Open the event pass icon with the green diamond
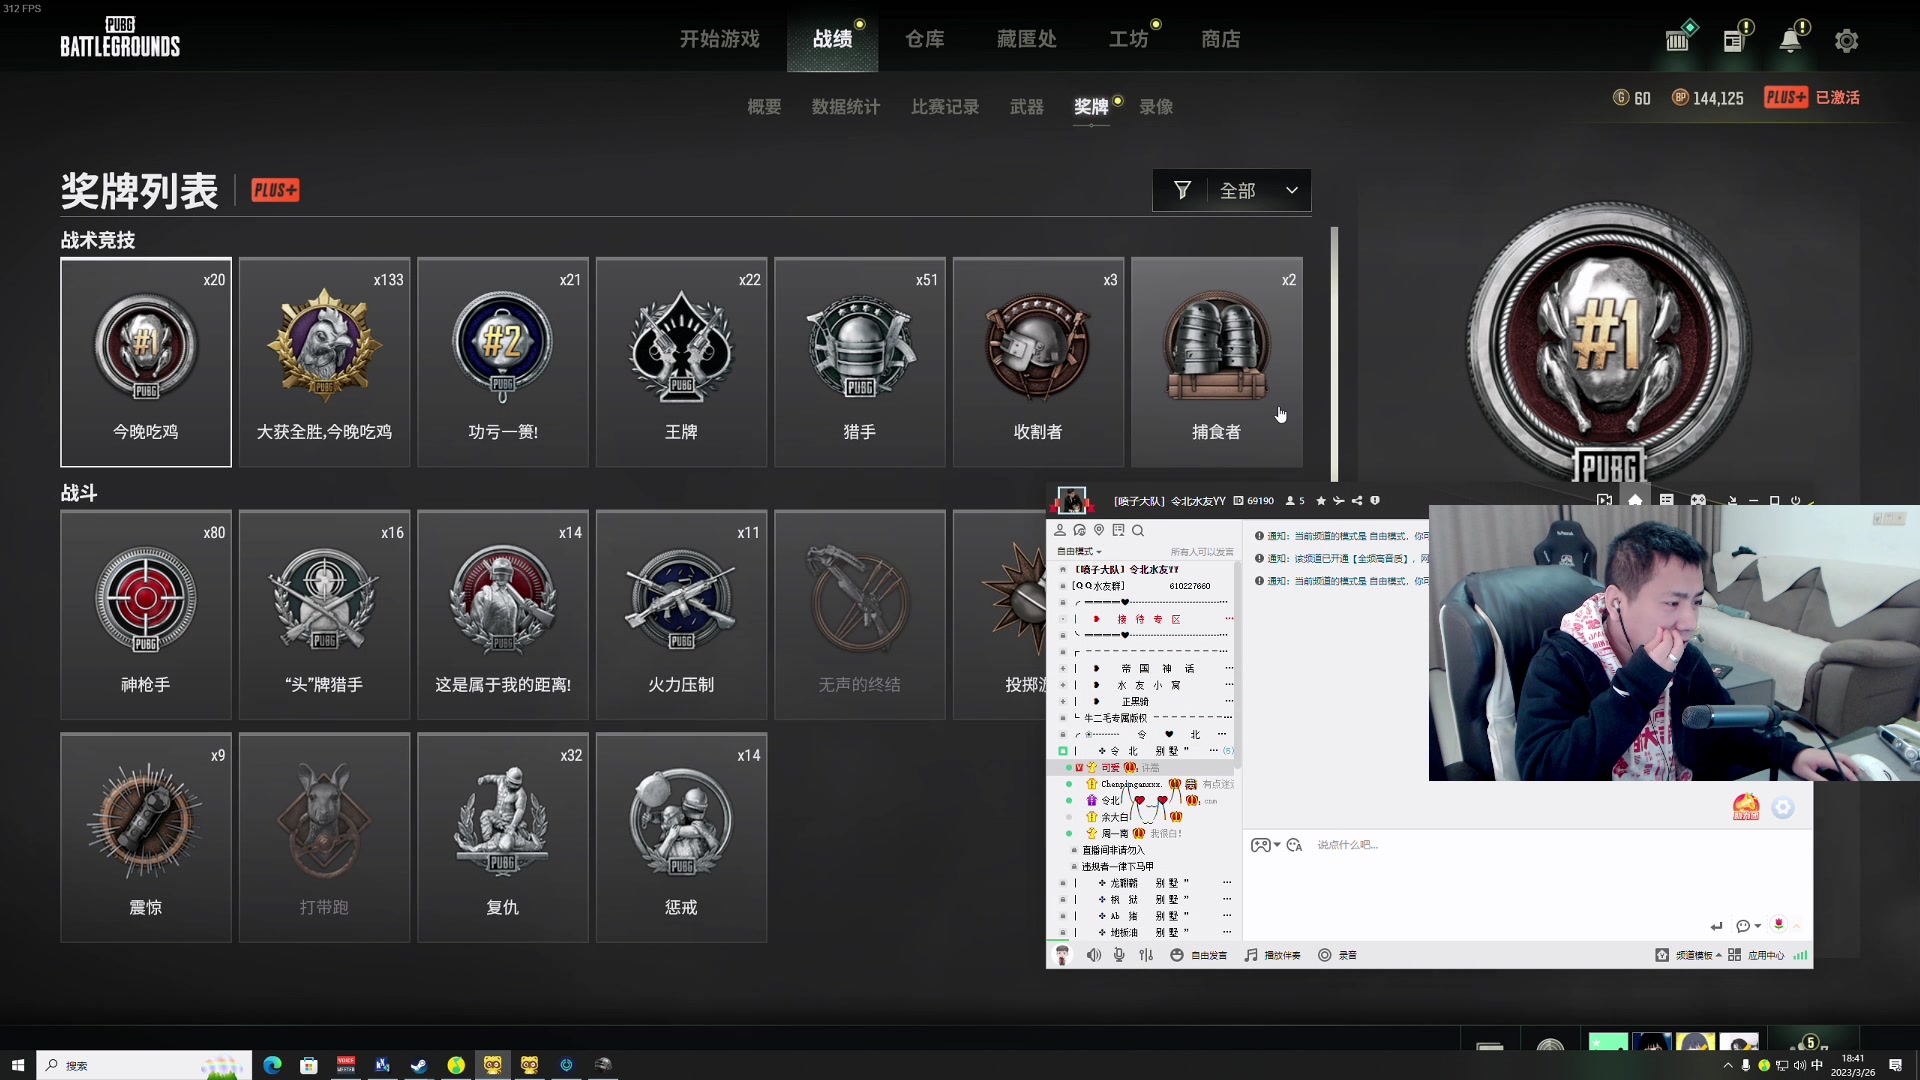The image size is (1920, 1080). point(1678,39)
